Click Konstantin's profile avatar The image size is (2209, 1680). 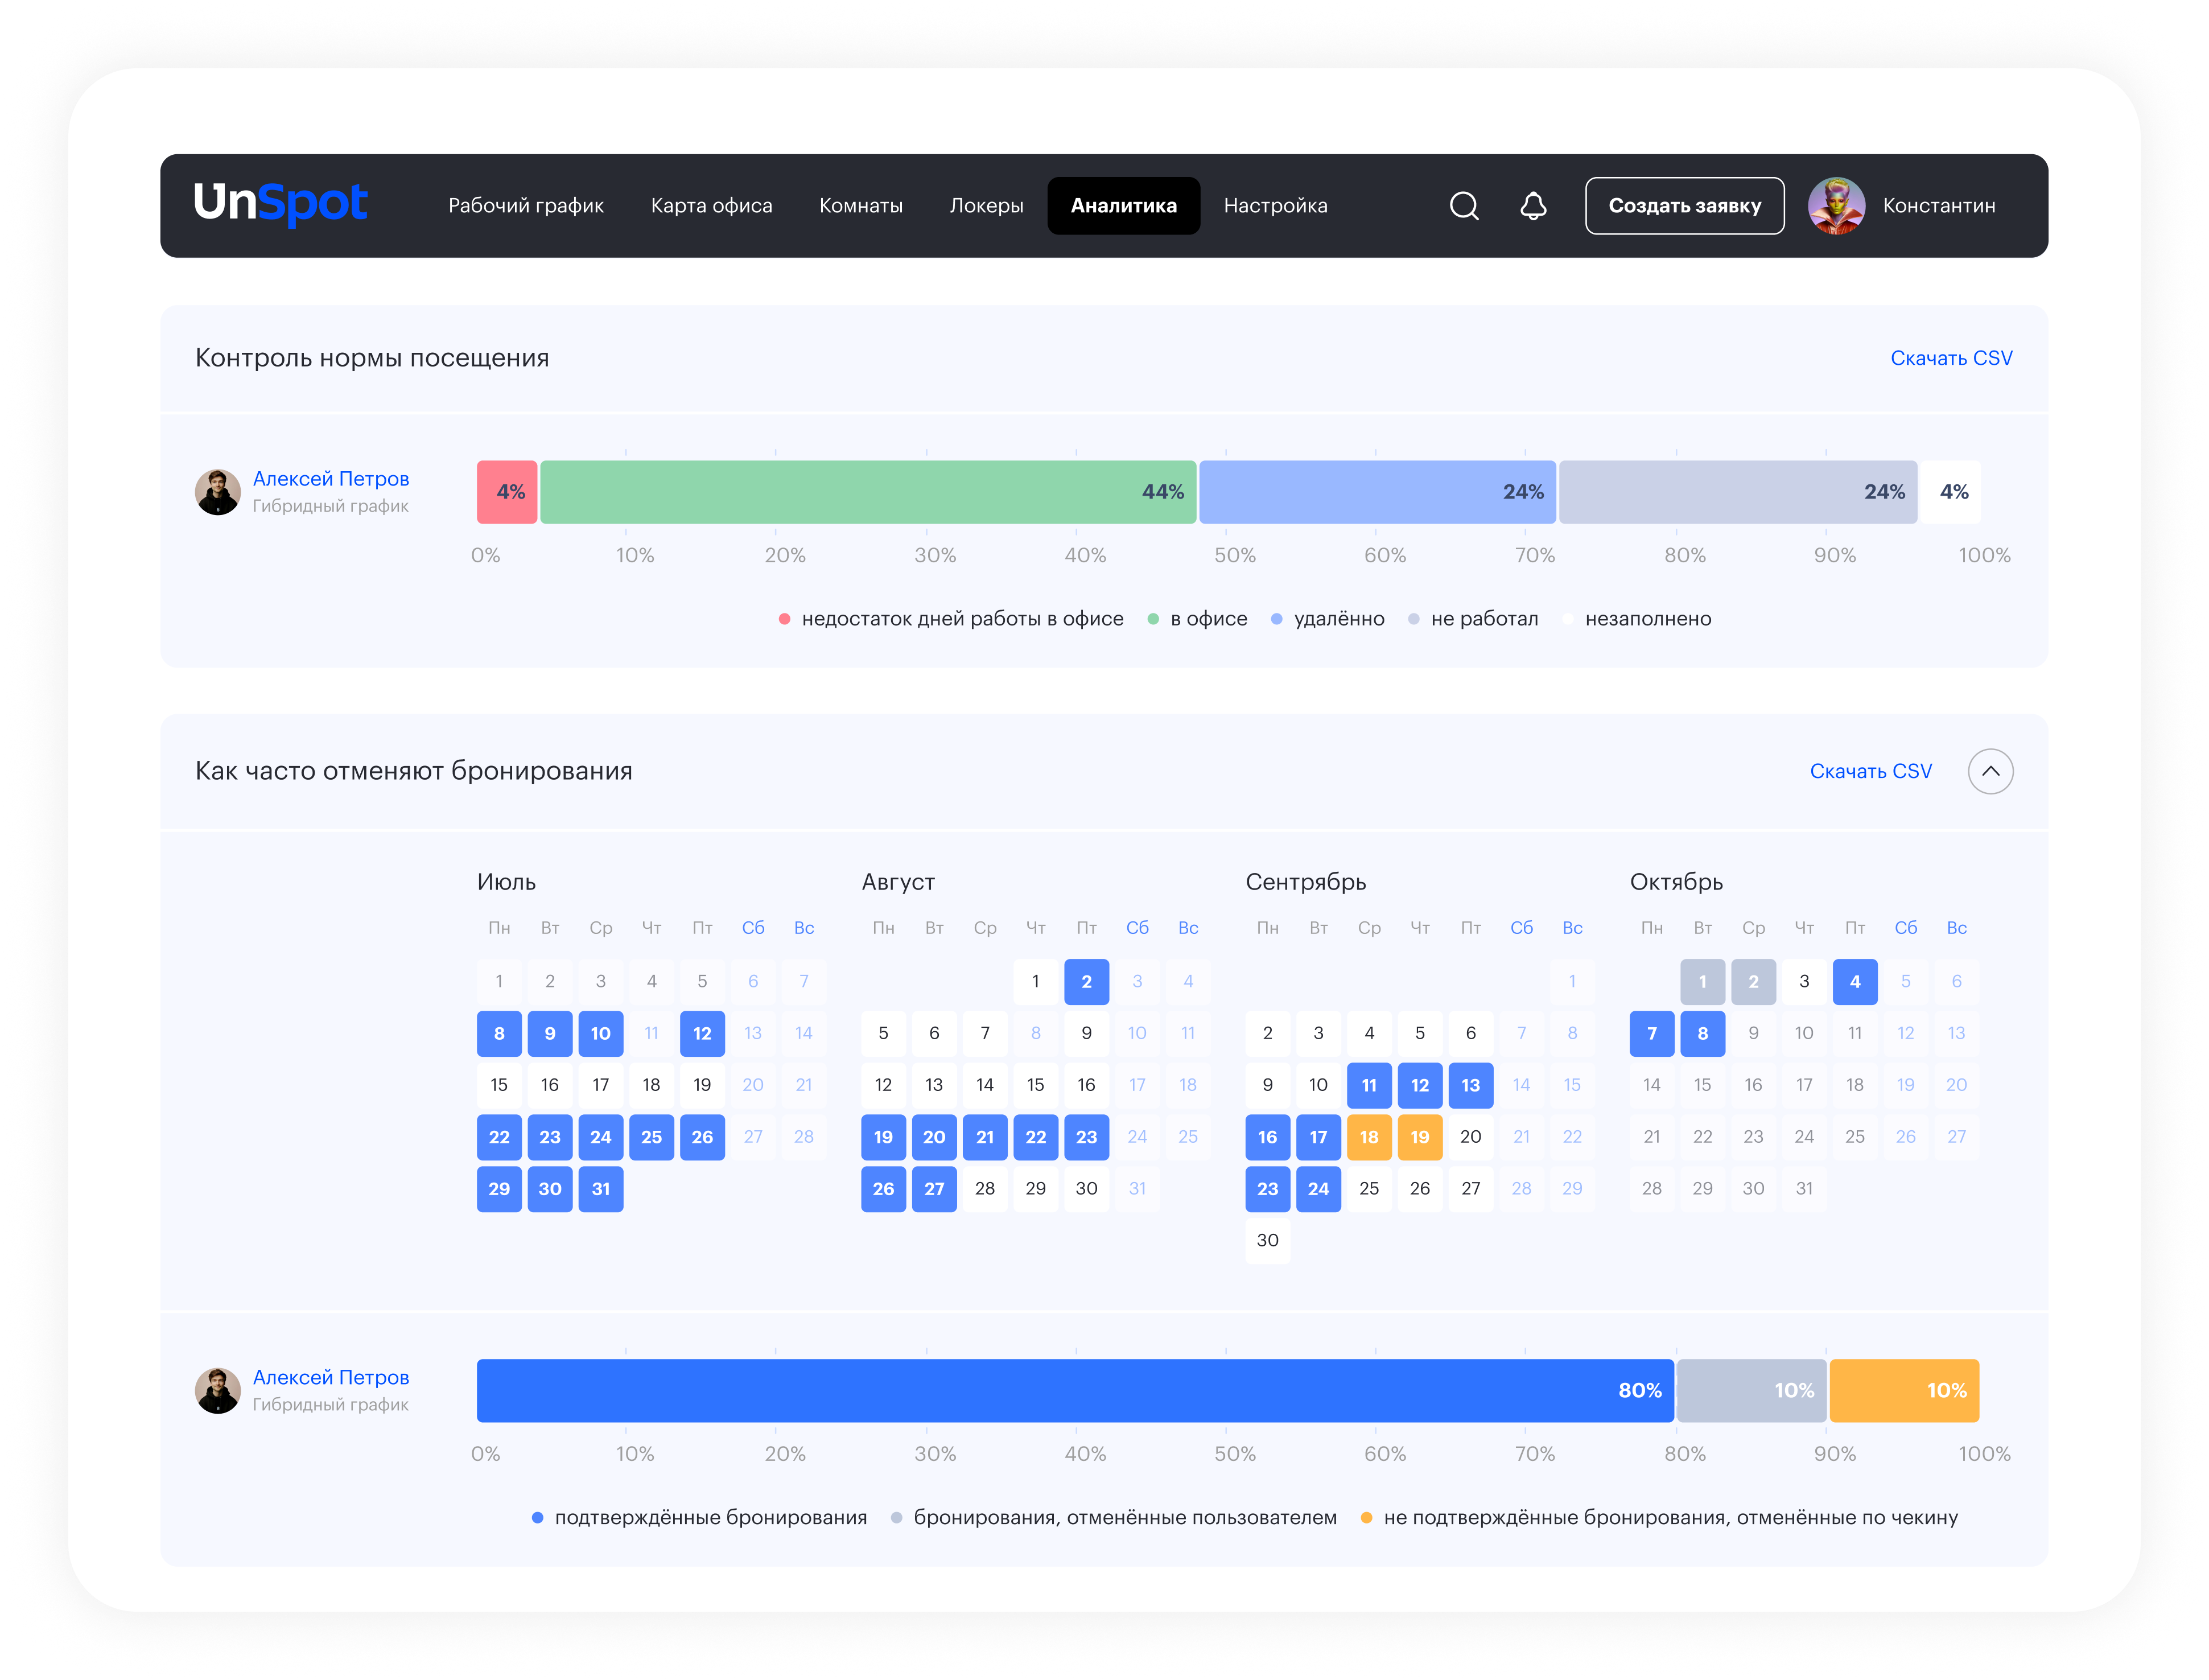tap(1836, 206)
